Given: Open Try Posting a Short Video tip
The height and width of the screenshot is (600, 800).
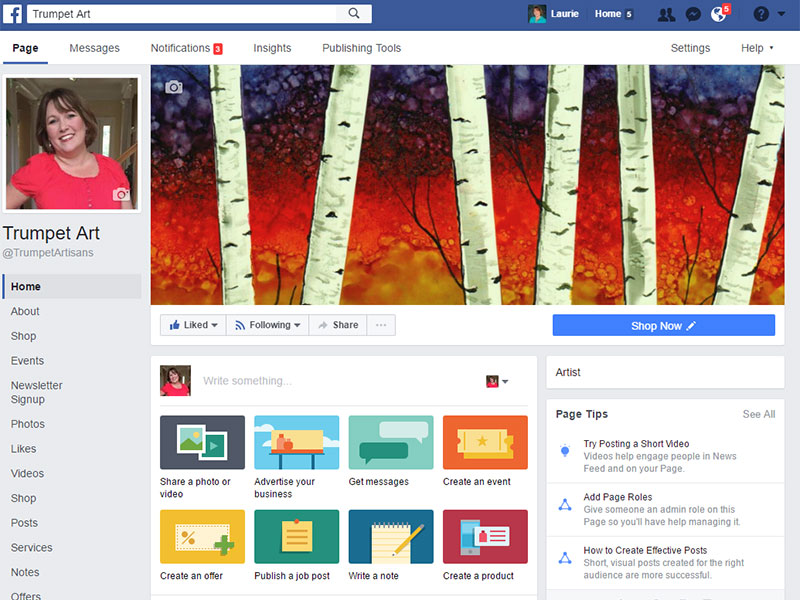Looking at the screenshot, I should [636, 444].
